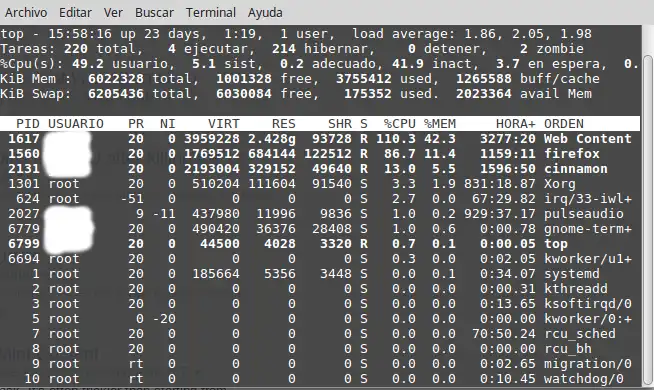The image size is (654, 390).
Task: Click the %CPU column header
Action: point(400,123)
